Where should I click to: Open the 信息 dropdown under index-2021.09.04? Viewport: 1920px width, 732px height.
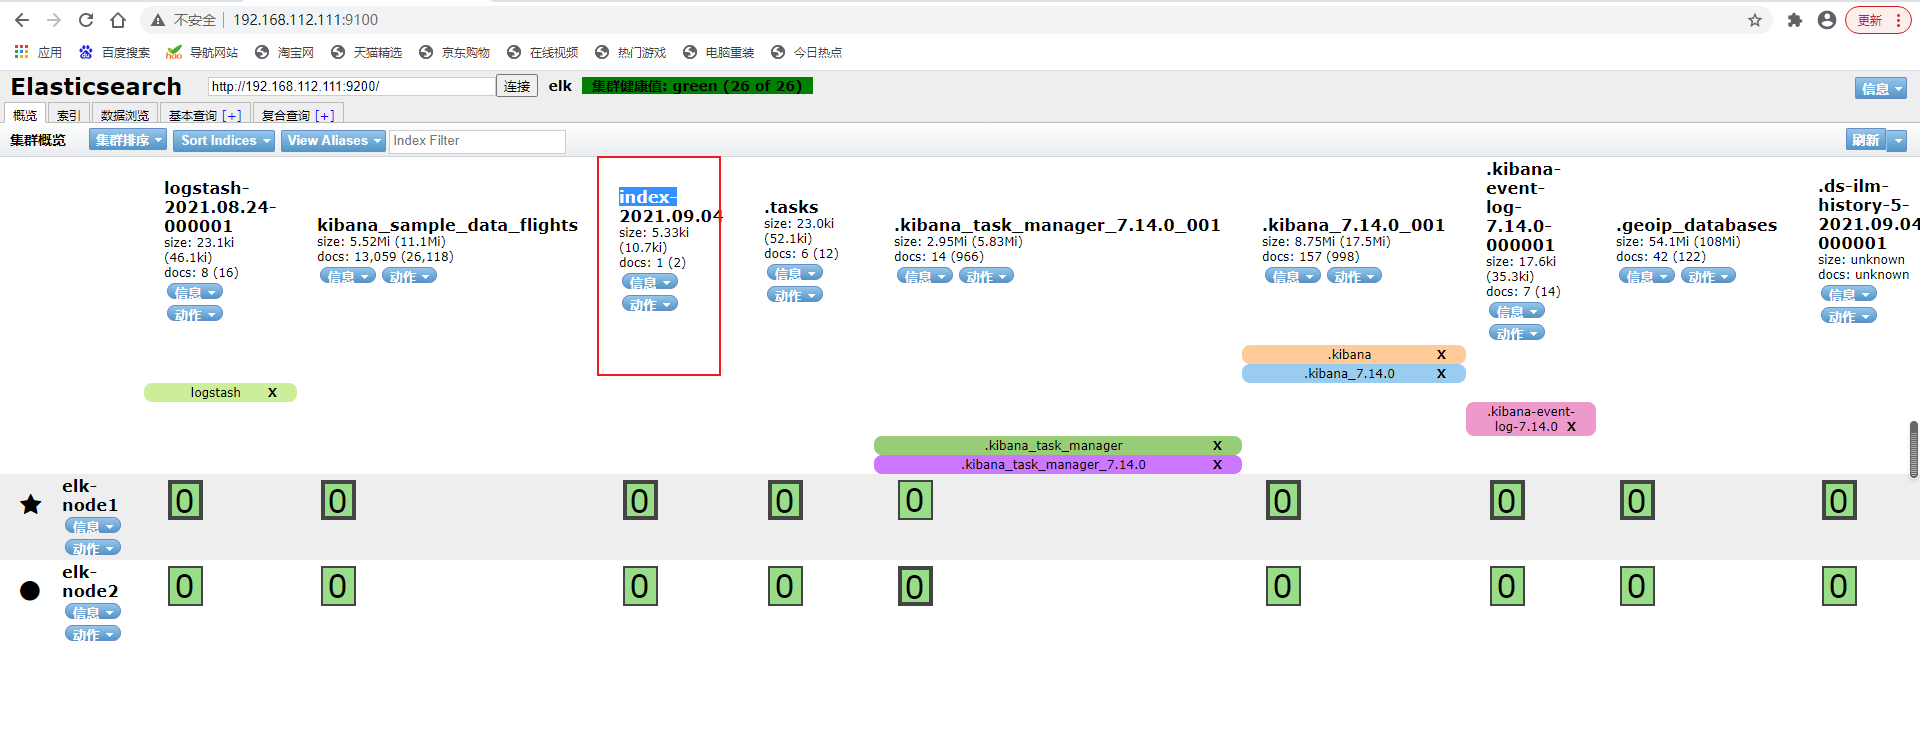click(x=650, y=282)
